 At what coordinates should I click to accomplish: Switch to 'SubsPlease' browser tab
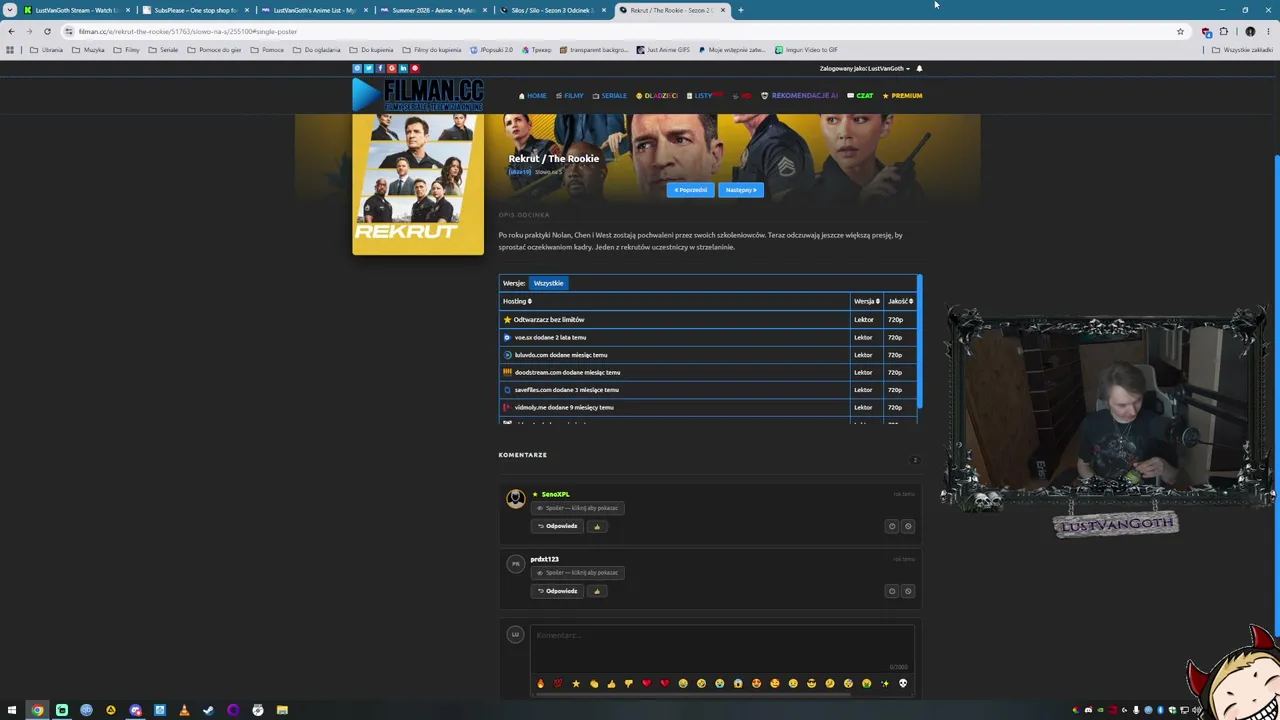[195, 10]
